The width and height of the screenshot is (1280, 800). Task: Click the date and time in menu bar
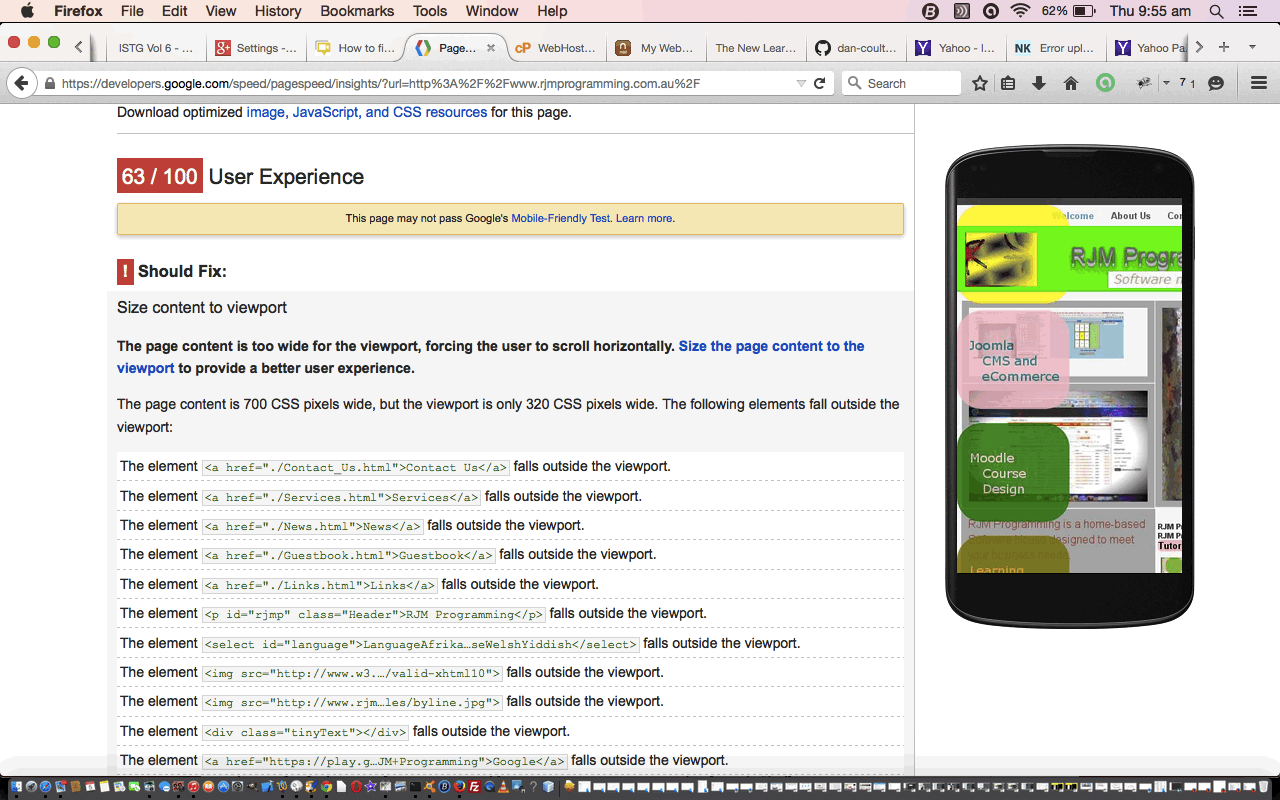(1150, 11)
